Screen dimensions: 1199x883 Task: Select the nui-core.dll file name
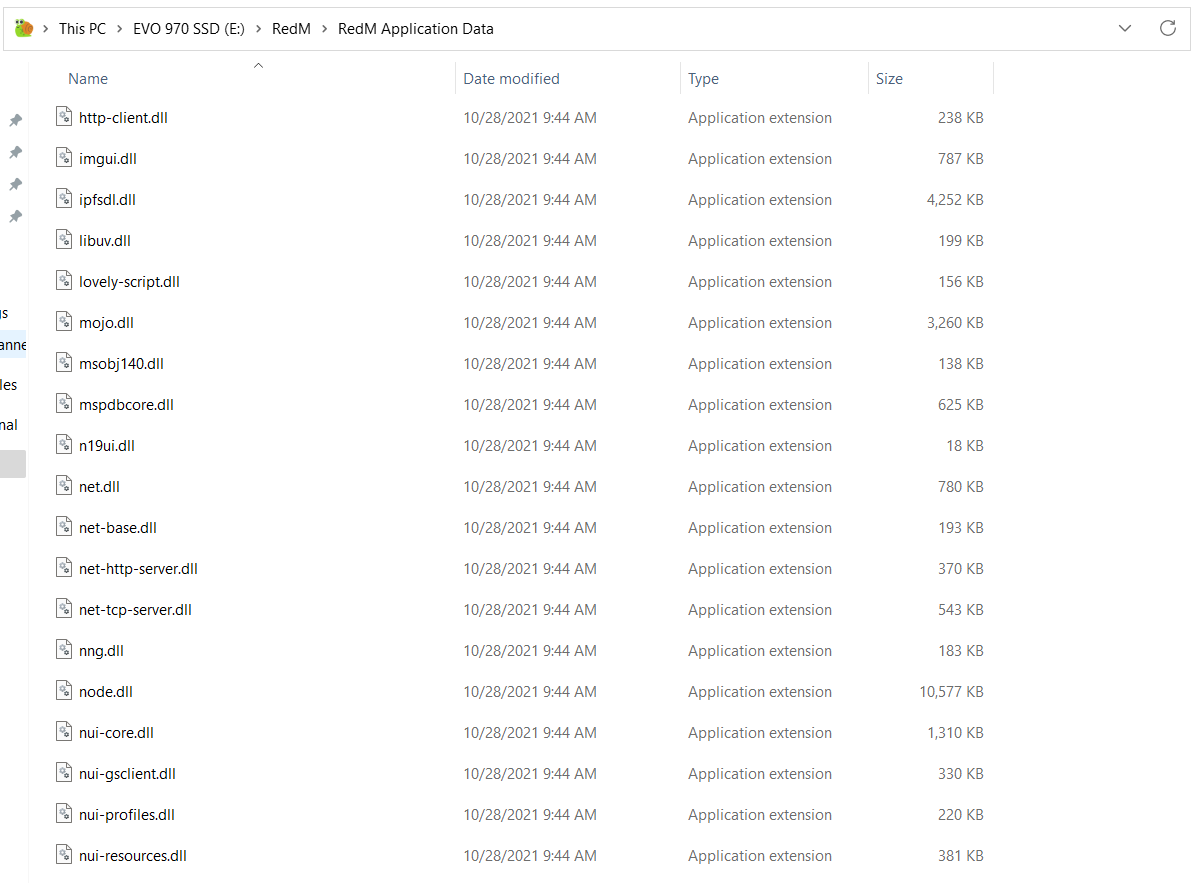coord(116,733)
